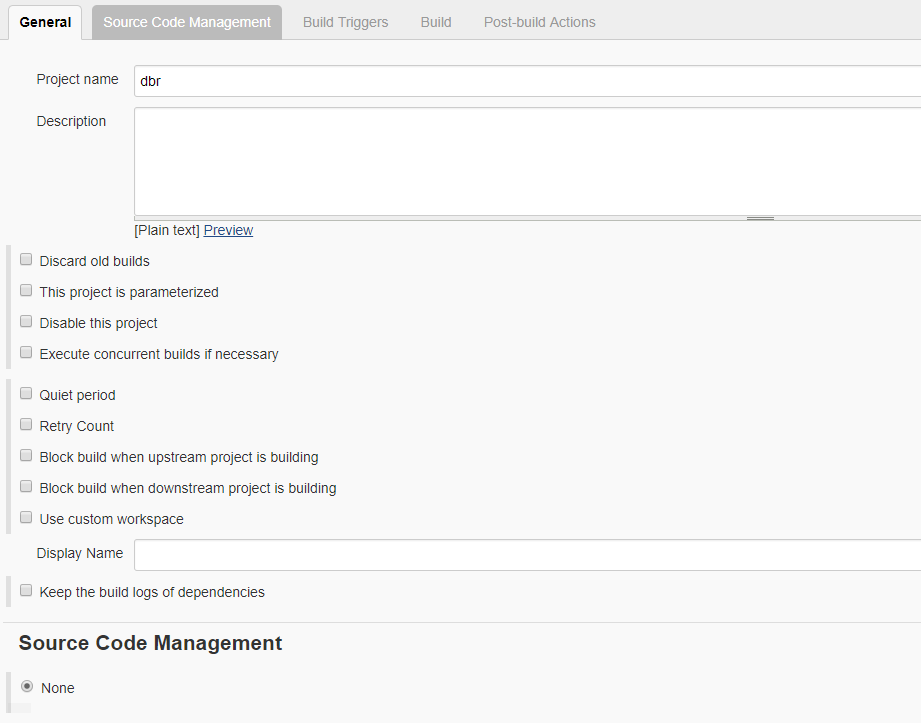
Task: Tick the Disable this project checkbox
Action: click(27, 322)
